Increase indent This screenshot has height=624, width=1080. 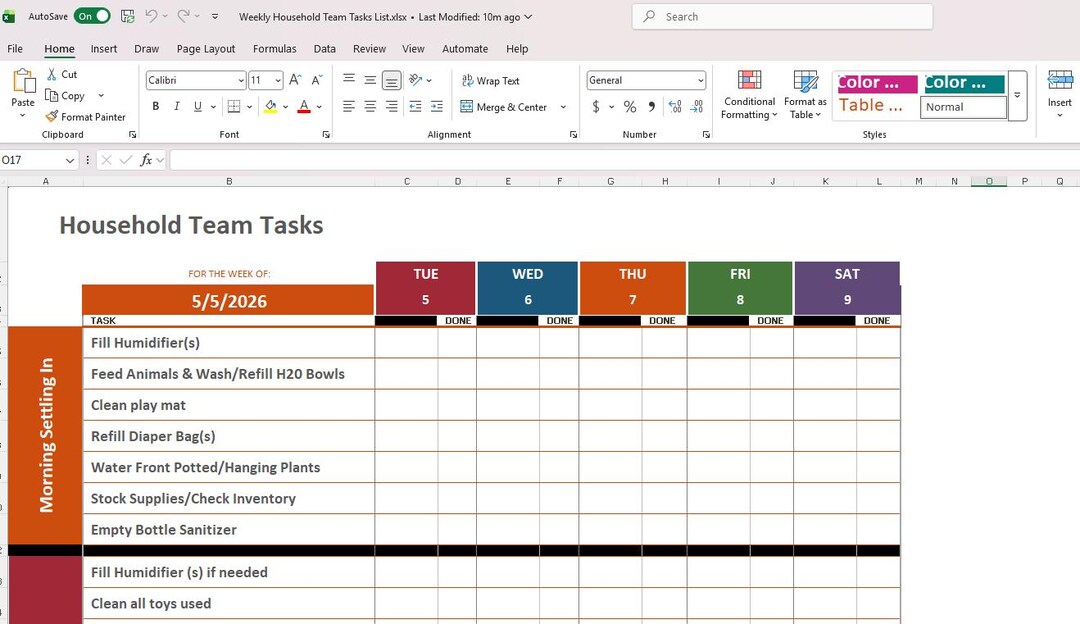click(x=437, y=106)
